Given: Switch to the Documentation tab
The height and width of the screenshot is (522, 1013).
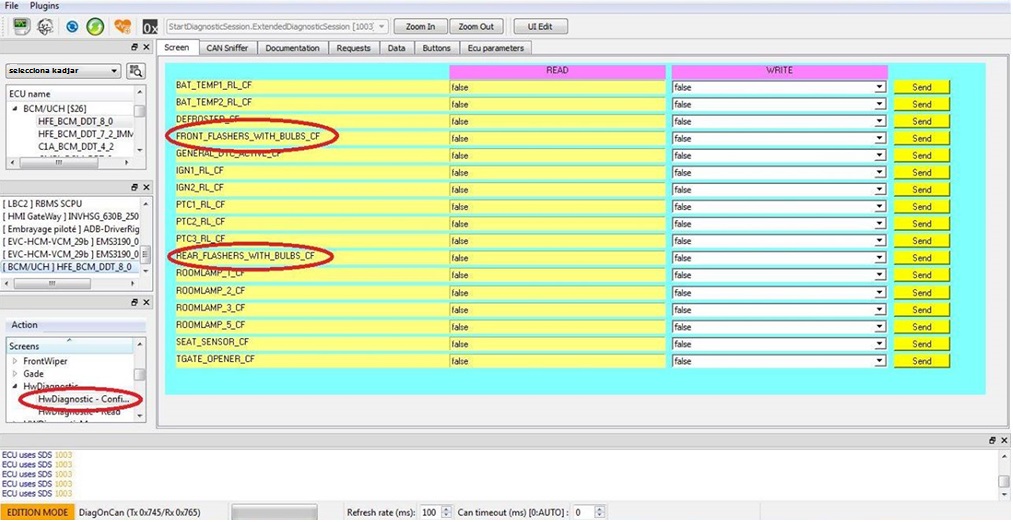Looking at the screenshot, I should pos(293,48).
